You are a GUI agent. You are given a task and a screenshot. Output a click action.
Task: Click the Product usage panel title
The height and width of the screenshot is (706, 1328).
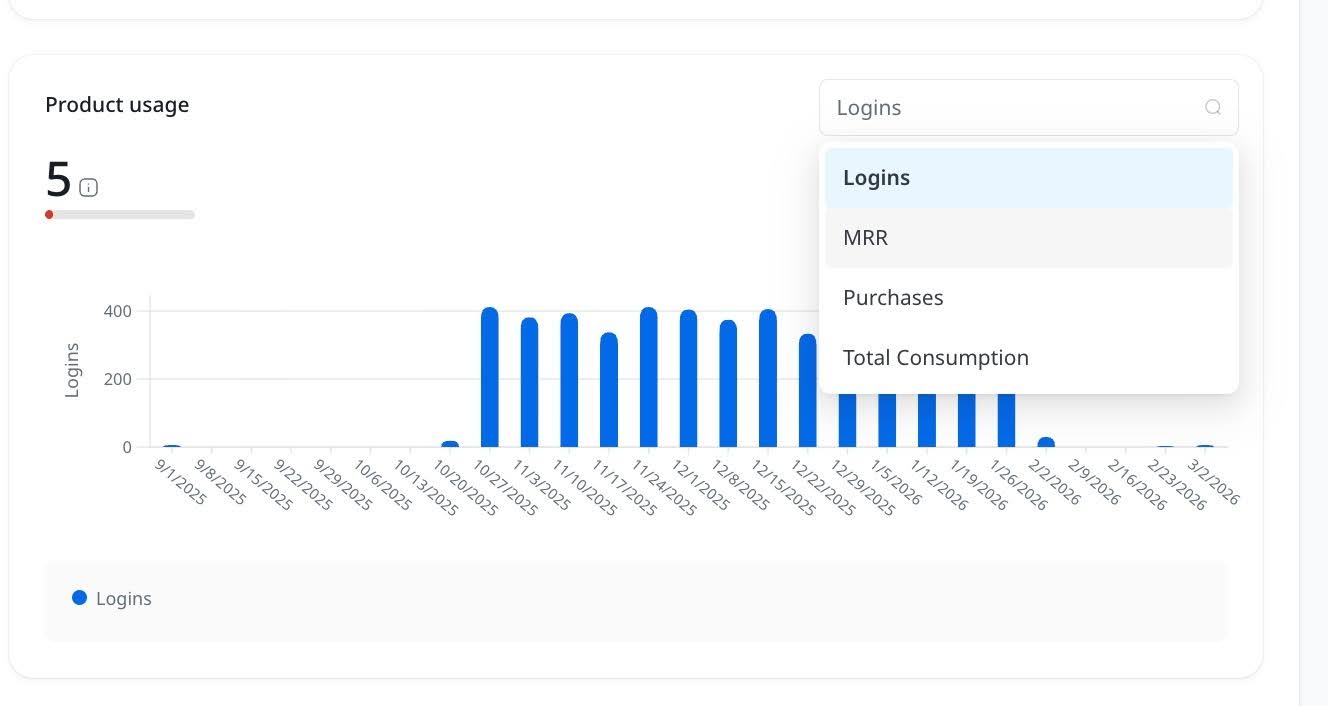pos(117,104)
